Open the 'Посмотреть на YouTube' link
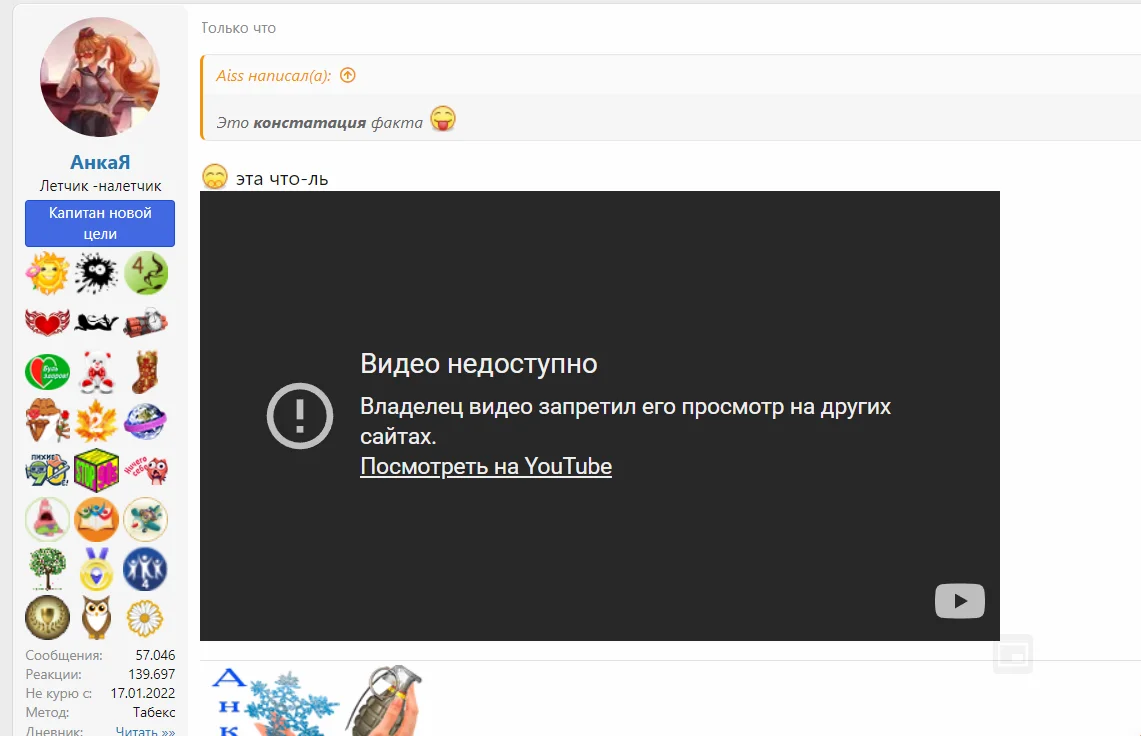 [x=486, y=466]
